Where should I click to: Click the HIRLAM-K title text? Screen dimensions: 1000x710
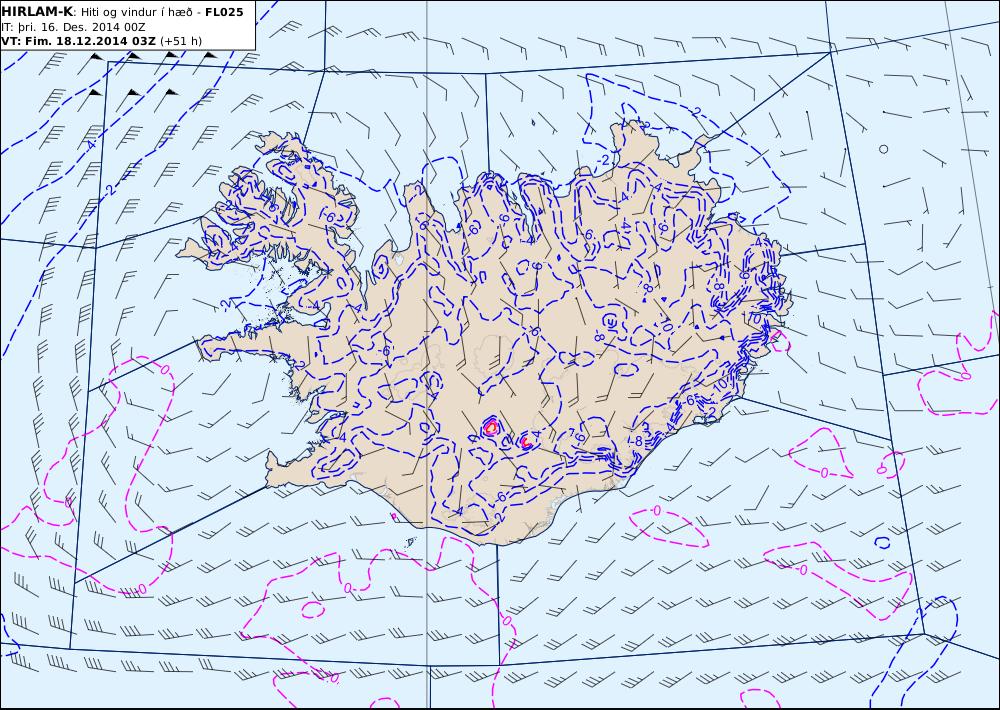click(38, 12)
